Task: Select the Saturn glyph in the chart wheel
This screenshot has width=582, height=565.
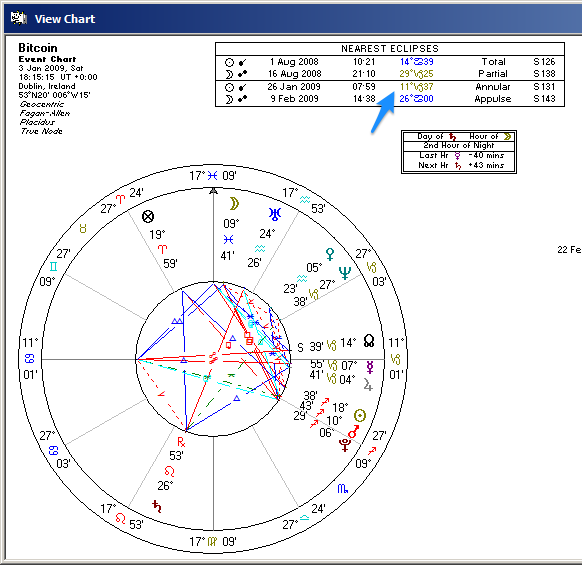Action: pyautogui.click(x=157, y=506)
